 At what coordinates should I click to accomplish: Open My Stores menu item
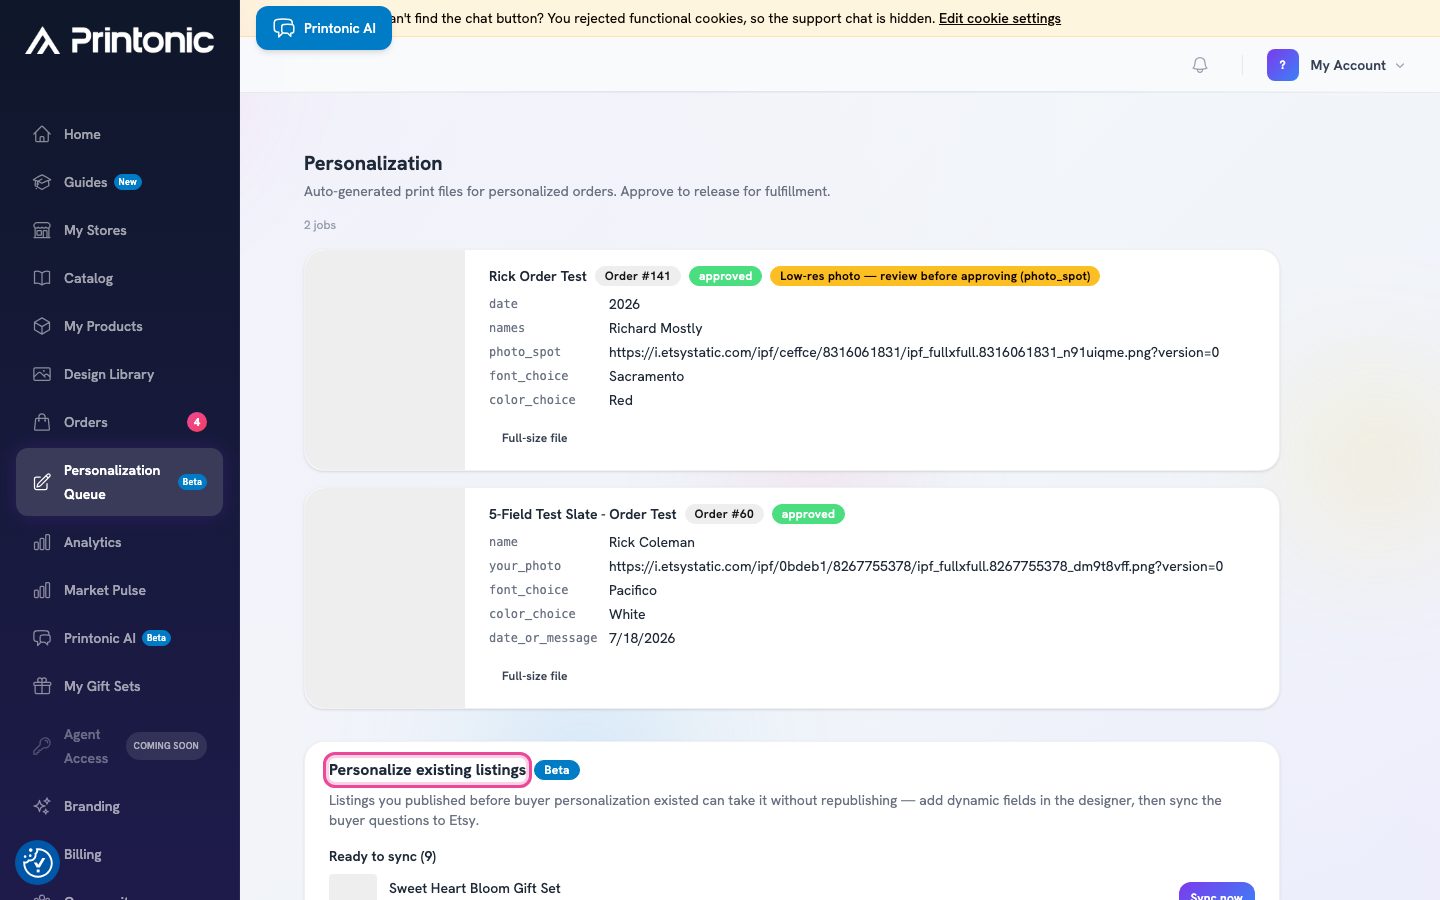pyautogui.click(x=120, y=230)
